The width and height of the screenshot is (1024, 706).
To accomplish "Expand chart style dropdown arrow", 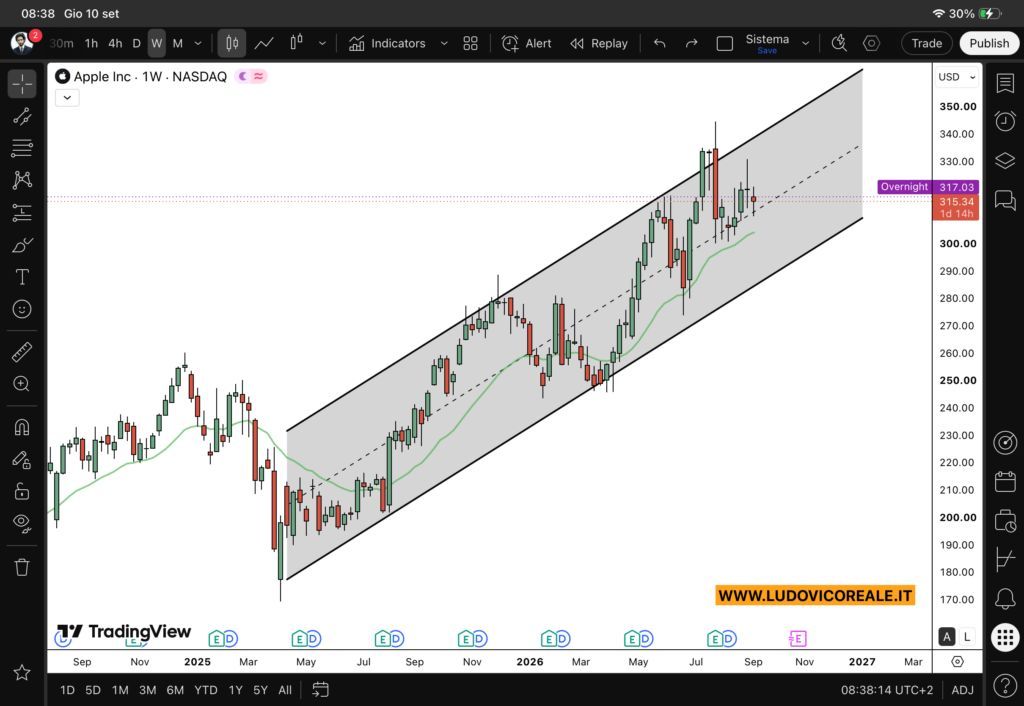I will coord(322,43).
